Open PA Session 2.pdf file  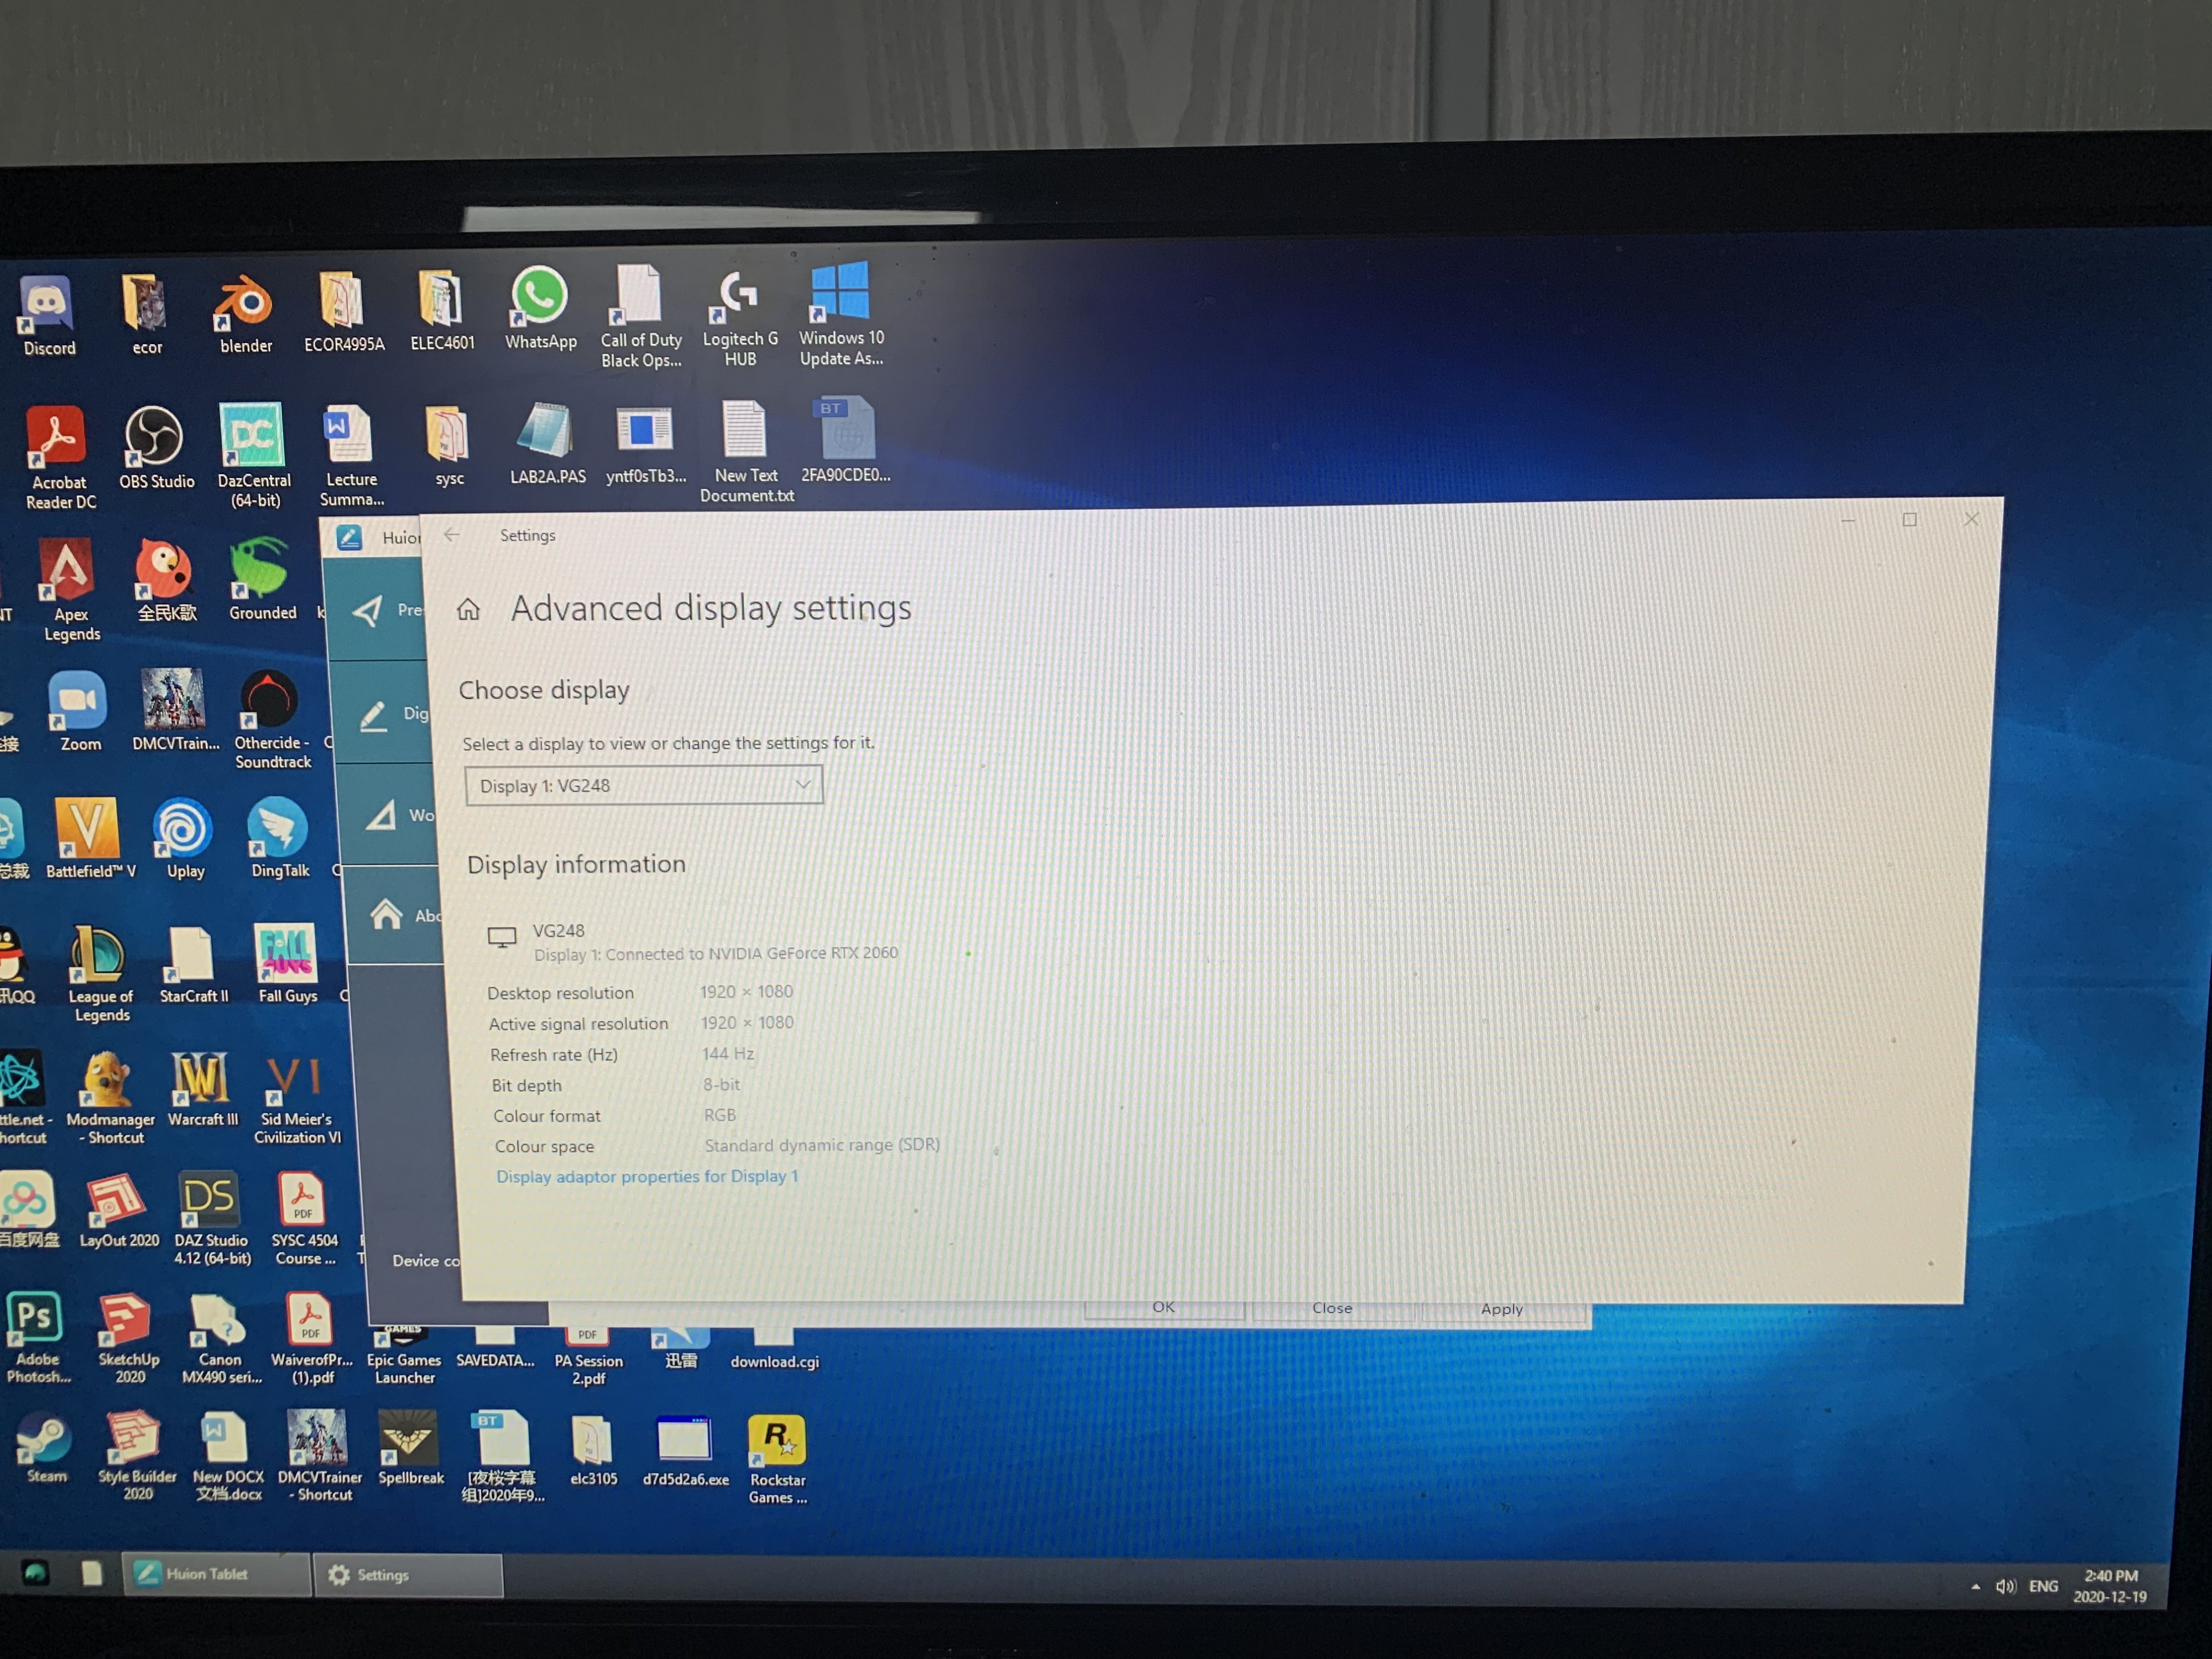[588, 1356]
